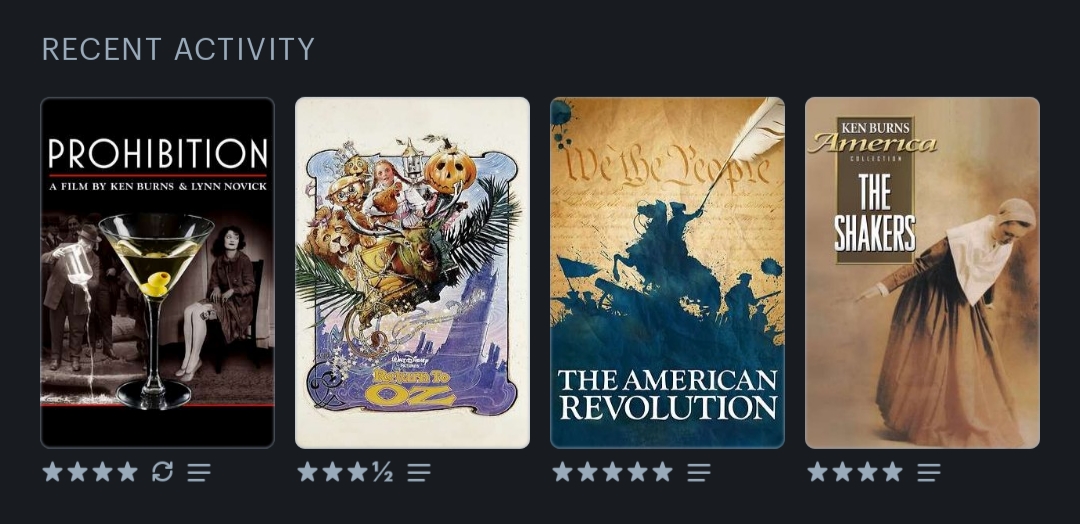Click the quill feather on American Revolution poster
The width and height of the screenshot is (1080, 524).
click(x=747, y=145)
